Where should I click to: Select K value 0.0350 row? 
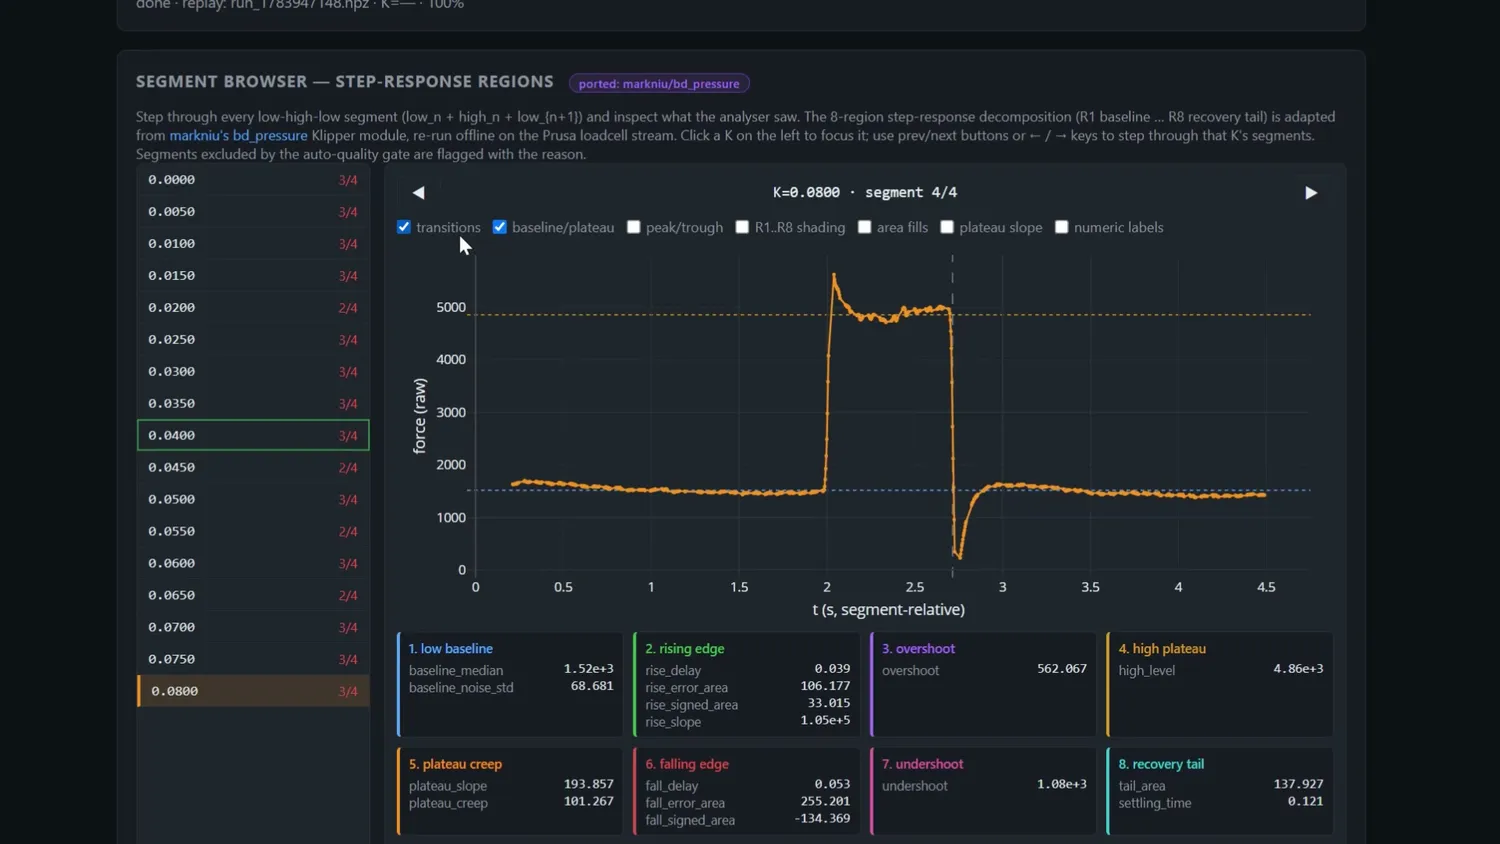pyautogui.click(x=253, y=404)
